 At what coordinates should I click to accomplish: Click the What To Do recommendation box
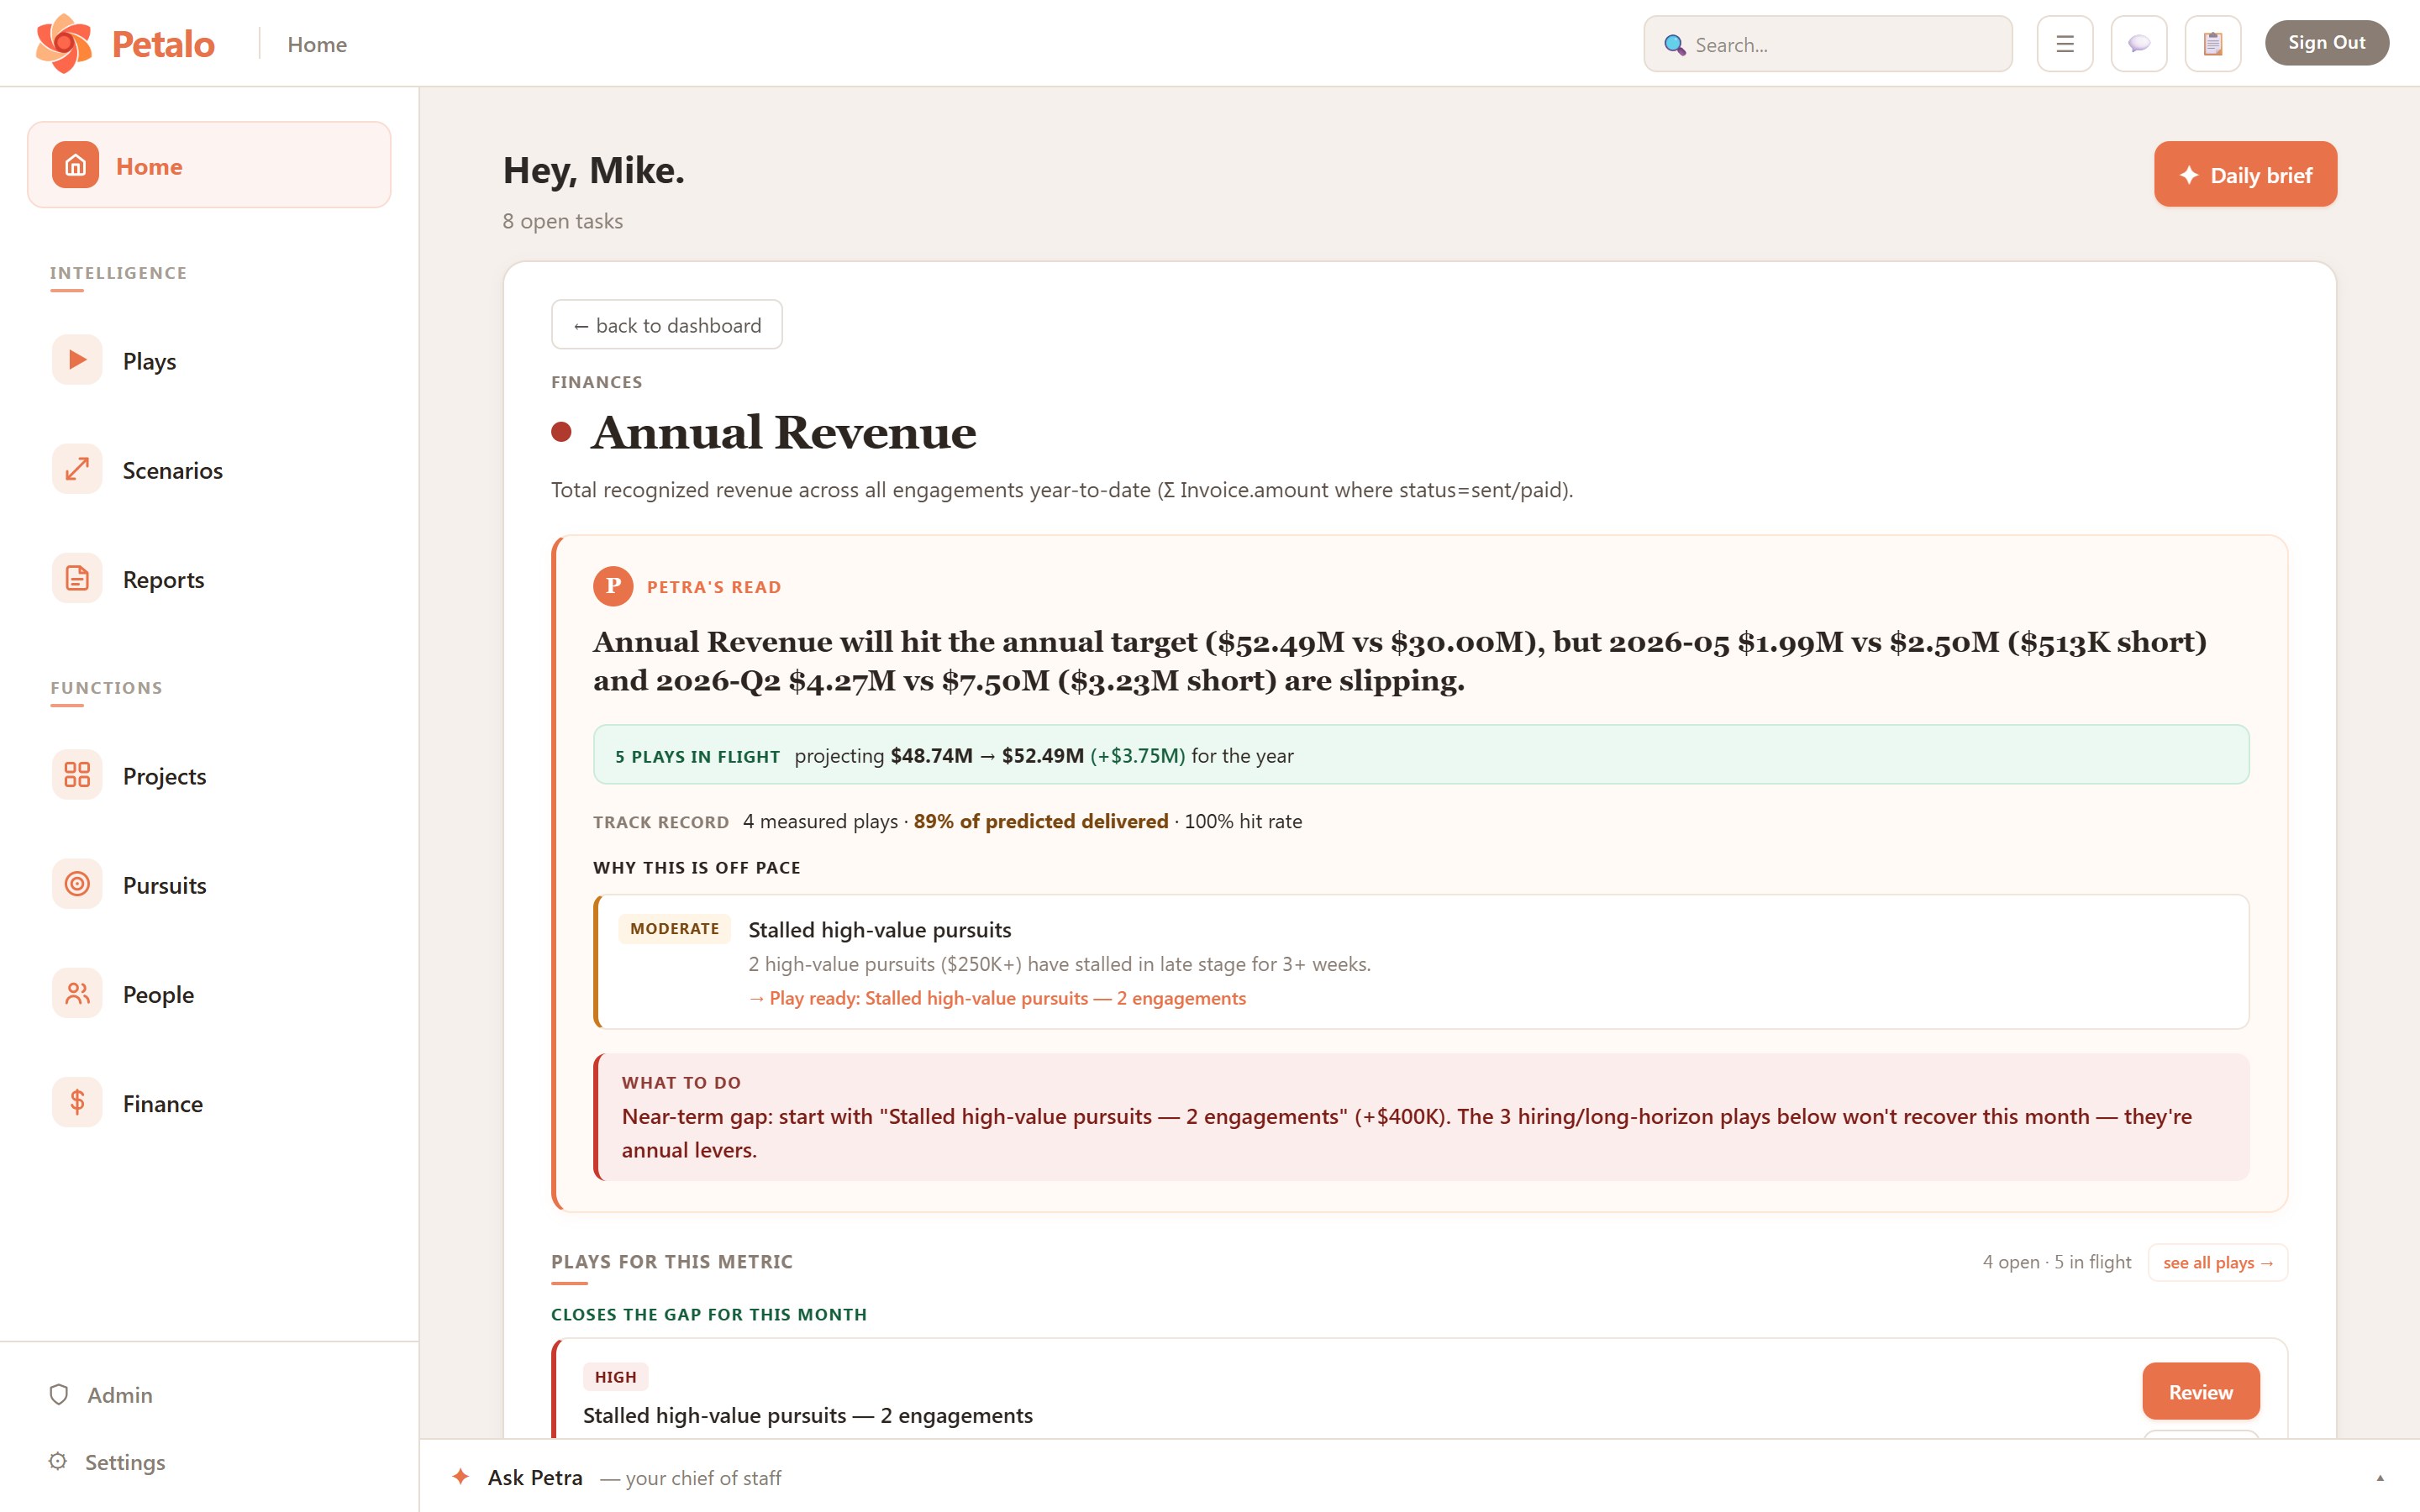1420,1116
